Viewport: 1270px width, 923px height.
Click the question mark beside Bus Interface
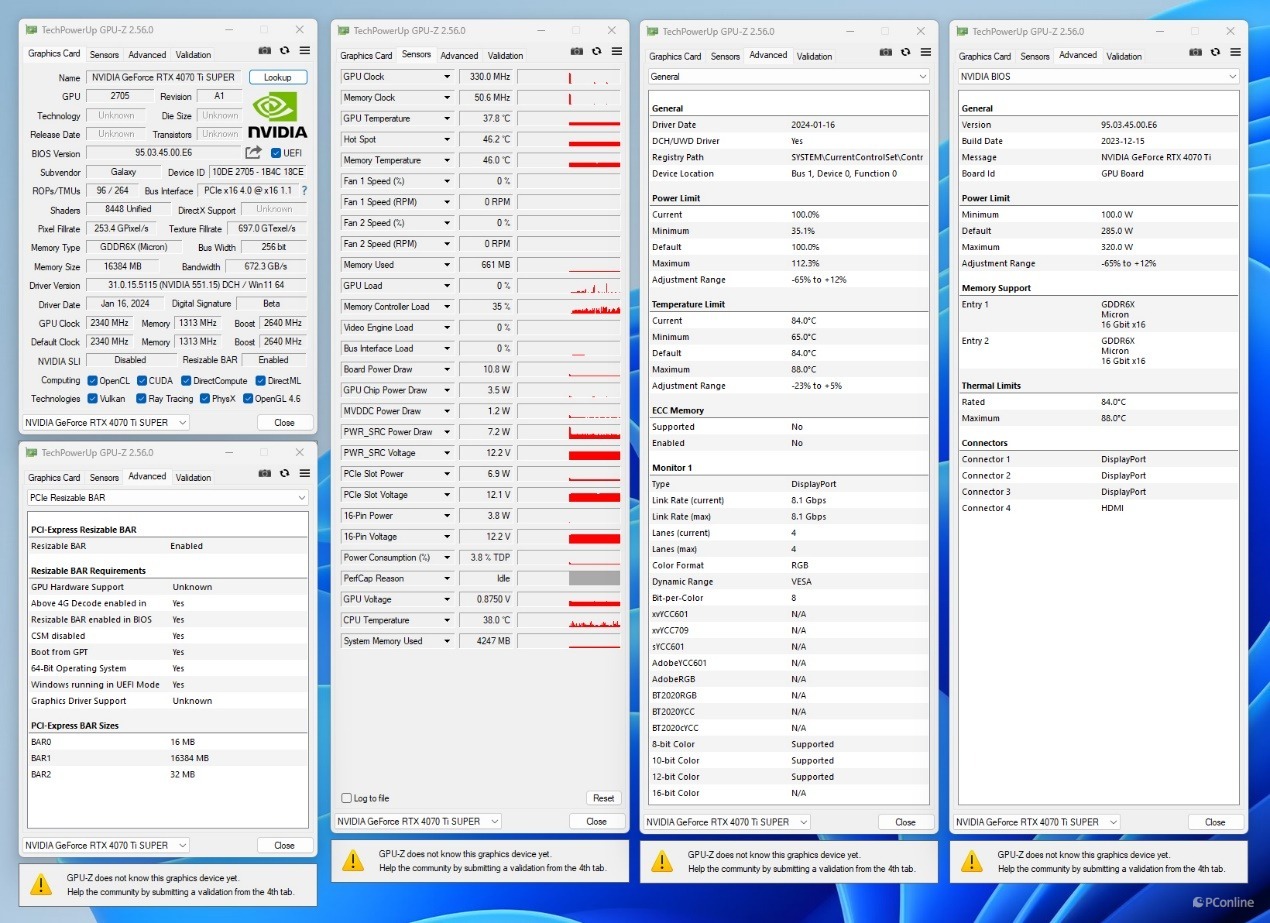point(303,190)
